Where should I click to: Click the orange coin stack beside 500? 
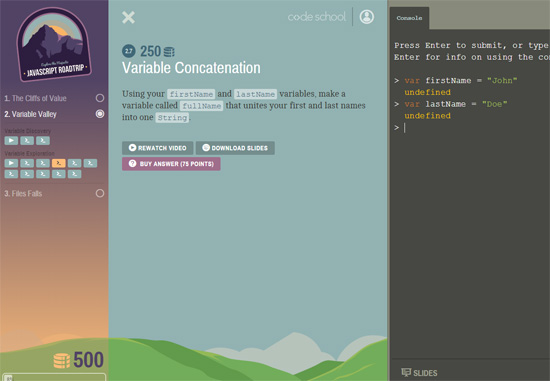(x=62, y=361)
